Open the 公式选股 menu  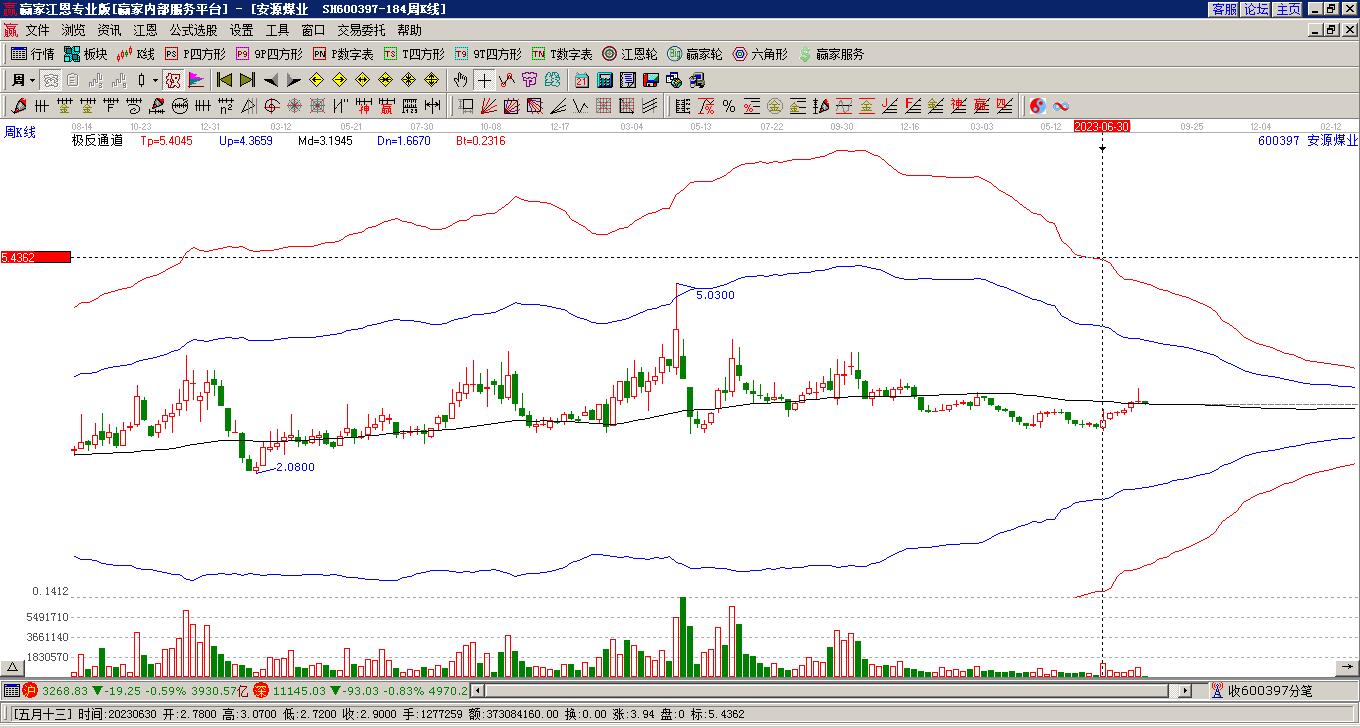pyautogui.click(x=193, y=30)
